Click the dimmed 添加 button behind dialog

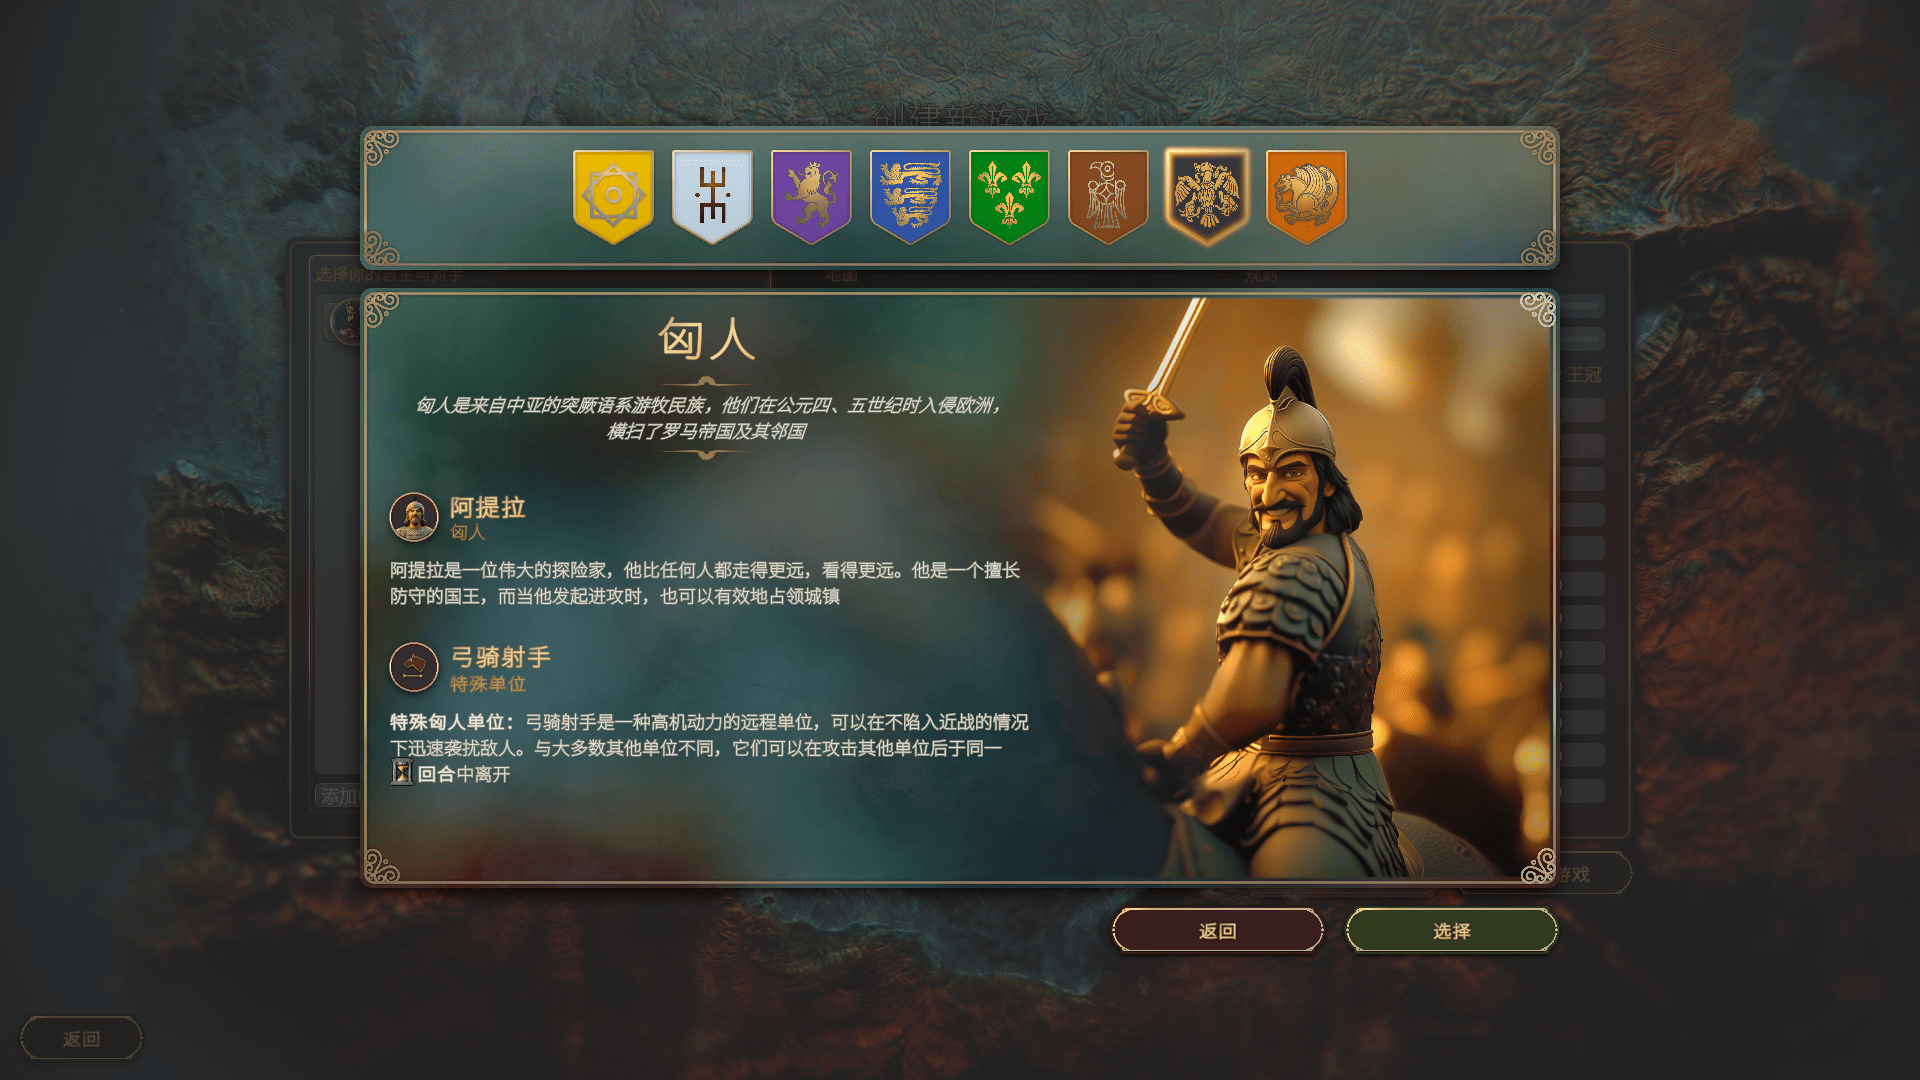coord(338,796)
